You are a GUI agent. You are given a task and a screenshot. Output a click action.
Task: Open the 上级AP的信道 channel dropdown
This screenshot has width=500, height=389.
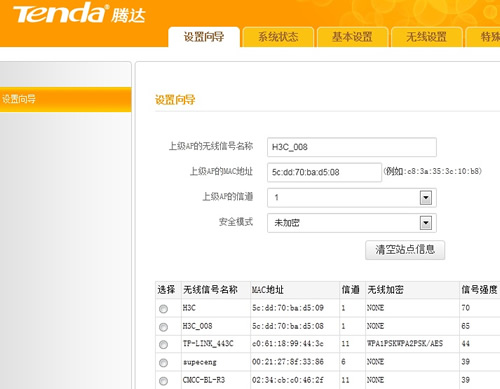click(x=352, y=198)
